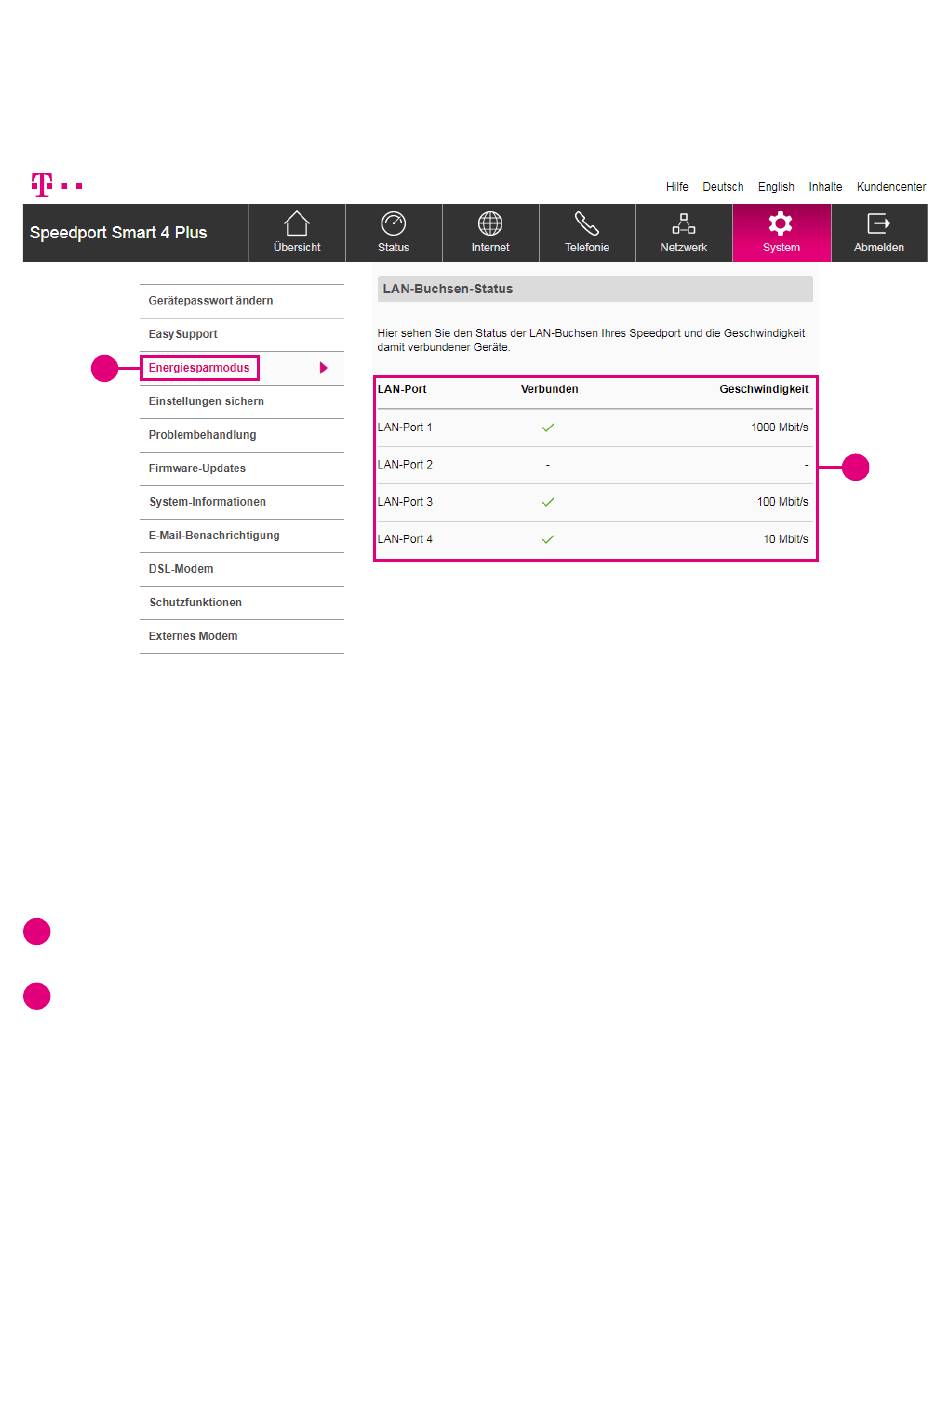Click the LAN-Port column header

tap(402, 389)
